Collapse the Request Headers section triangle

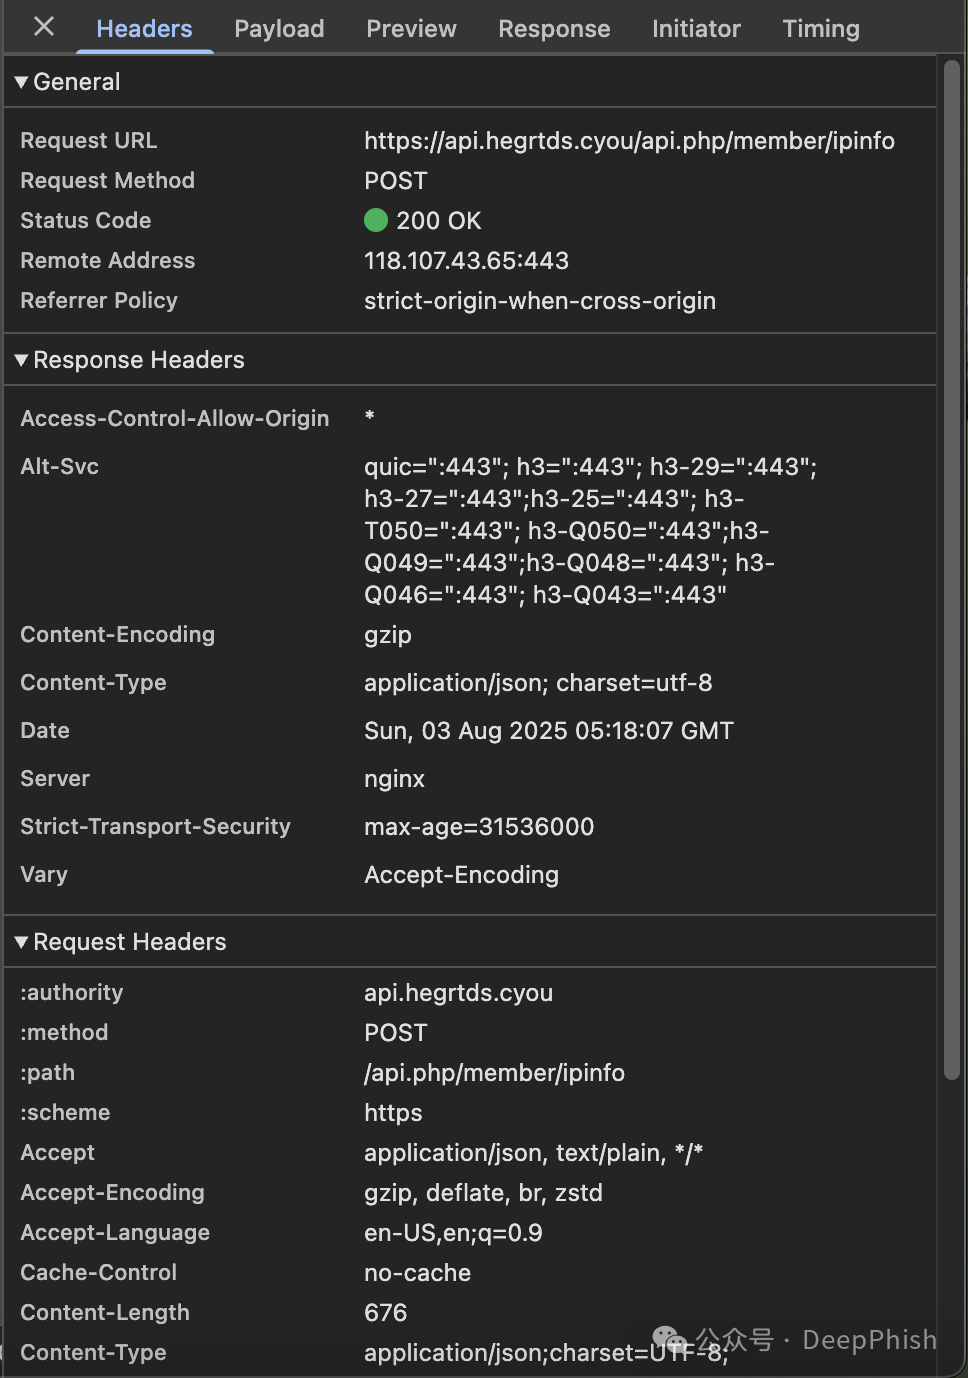point(21,942)
